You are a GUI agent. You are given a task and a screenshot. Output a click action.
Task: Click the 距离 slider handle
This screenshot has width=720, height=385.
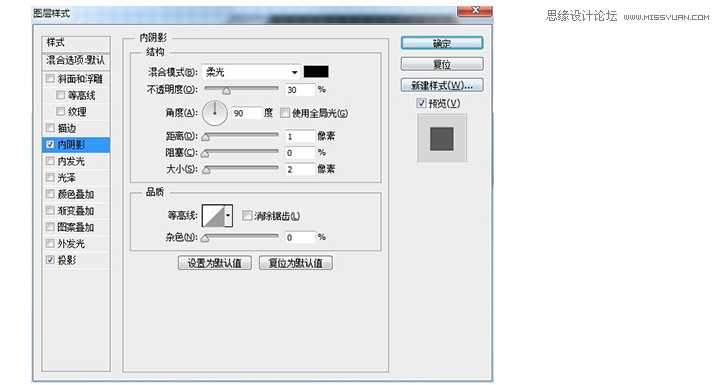tap(206, 137)
